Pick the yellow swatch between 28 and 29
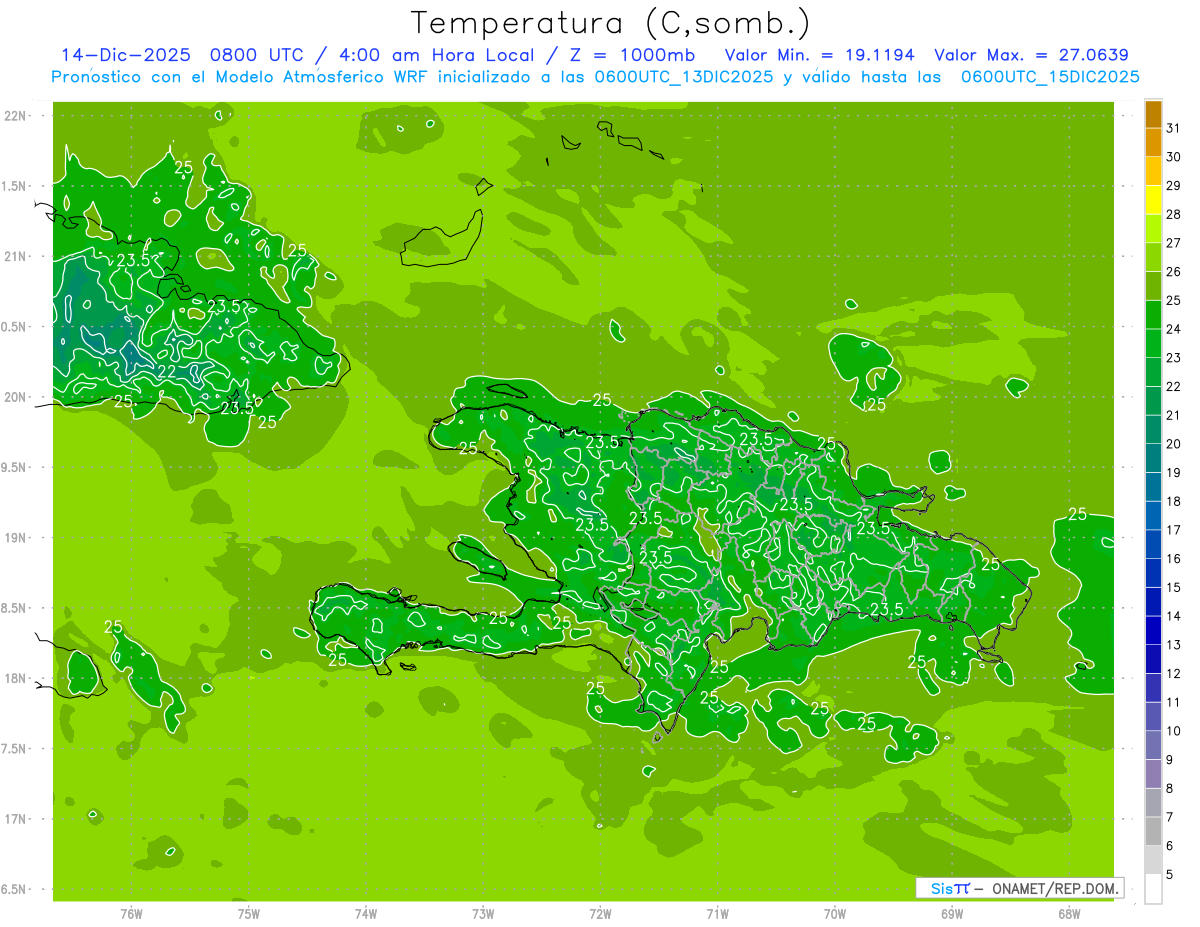Screen dimensions: 1200x927 1153,200
